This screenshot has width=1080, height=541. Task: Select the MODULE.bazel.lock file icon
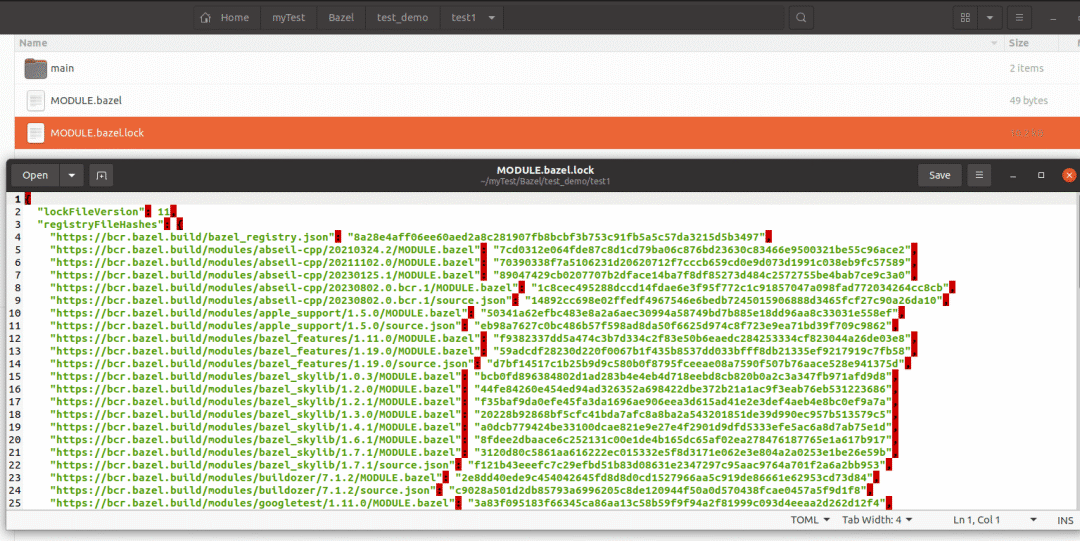pos(36,133)
